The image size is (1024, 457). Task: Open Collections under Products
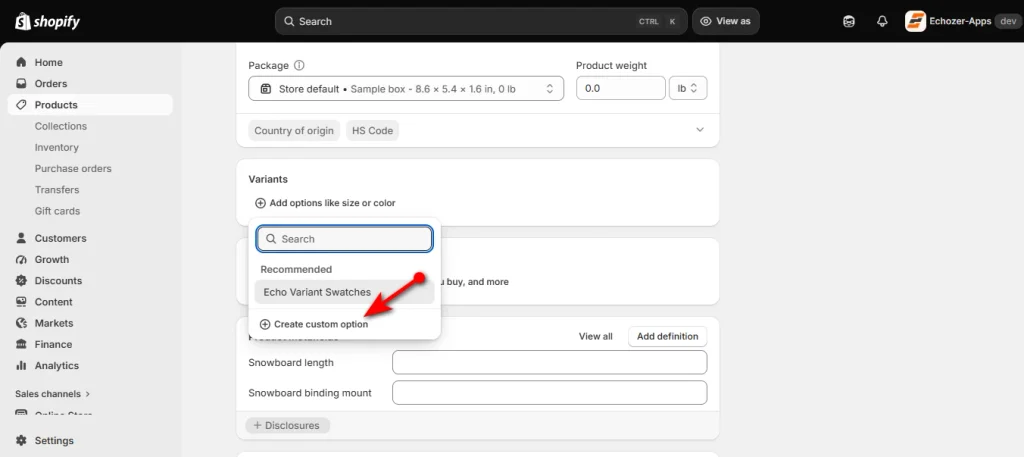point(61,126)
